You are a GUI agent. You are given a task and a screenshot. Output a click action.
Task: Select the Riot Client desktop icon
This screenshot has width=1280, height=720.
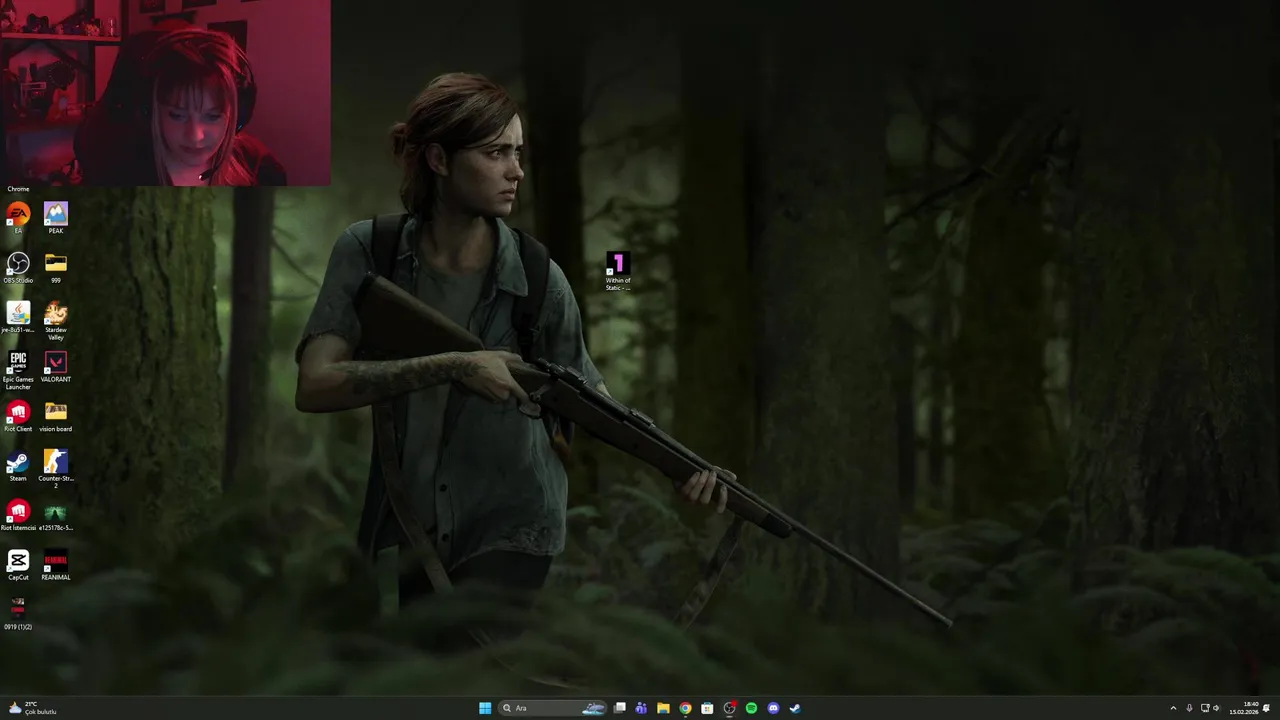[18, 415]
